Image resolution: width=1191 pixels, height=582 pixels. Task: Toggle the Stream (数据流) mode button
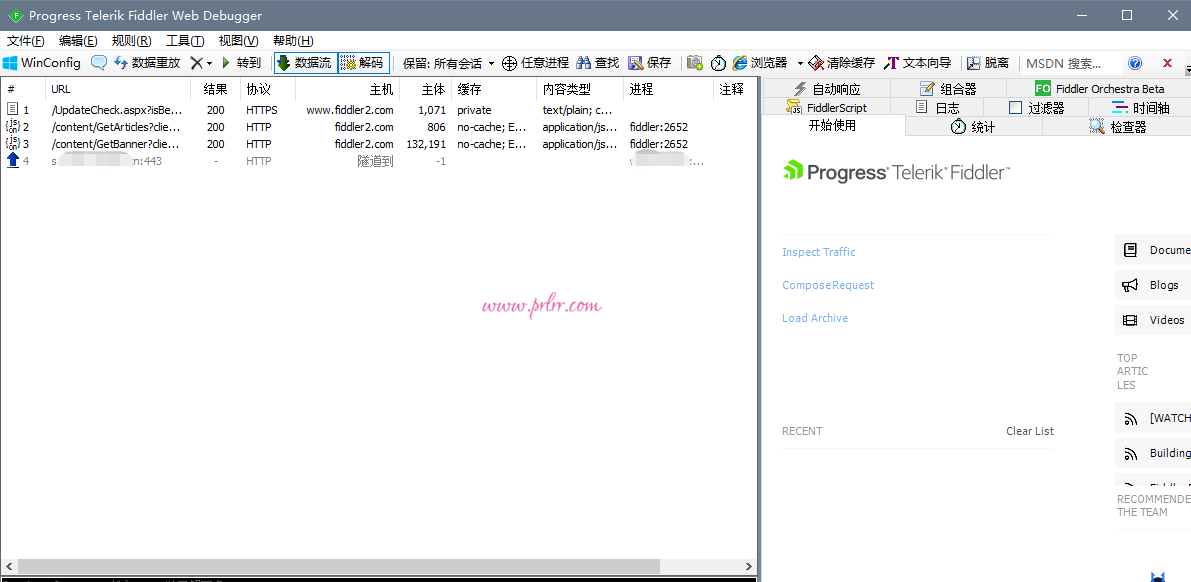(x=304, y=63)
